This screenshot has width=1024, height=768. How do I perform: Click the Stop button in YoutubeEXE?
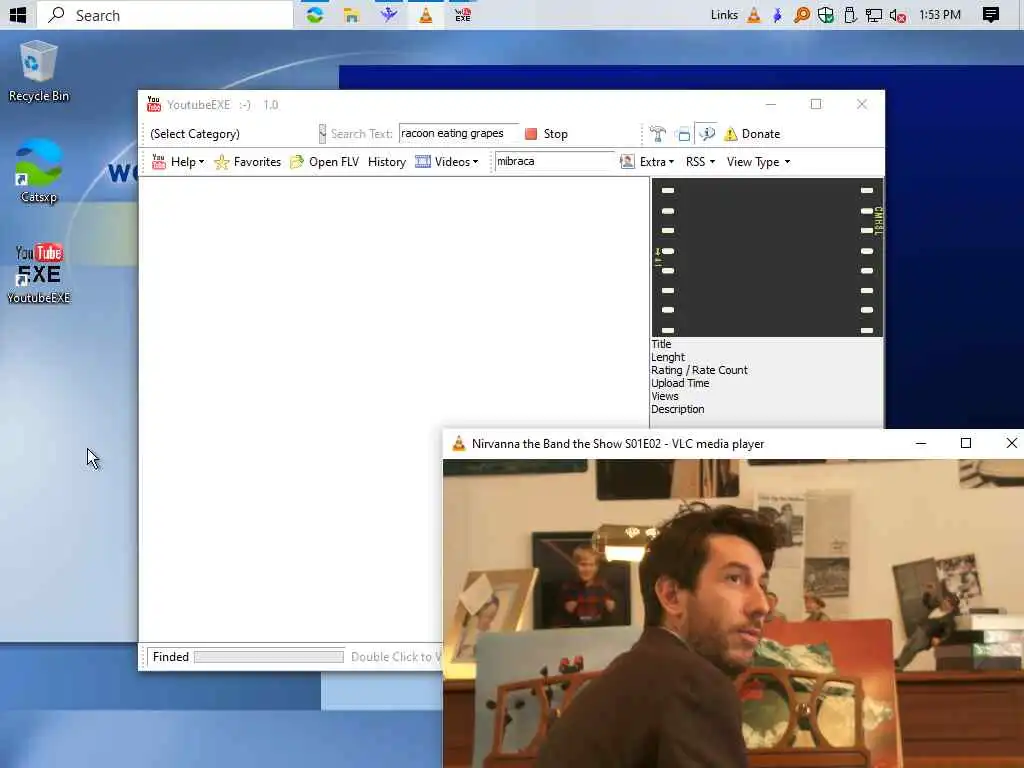click(547, 134)
